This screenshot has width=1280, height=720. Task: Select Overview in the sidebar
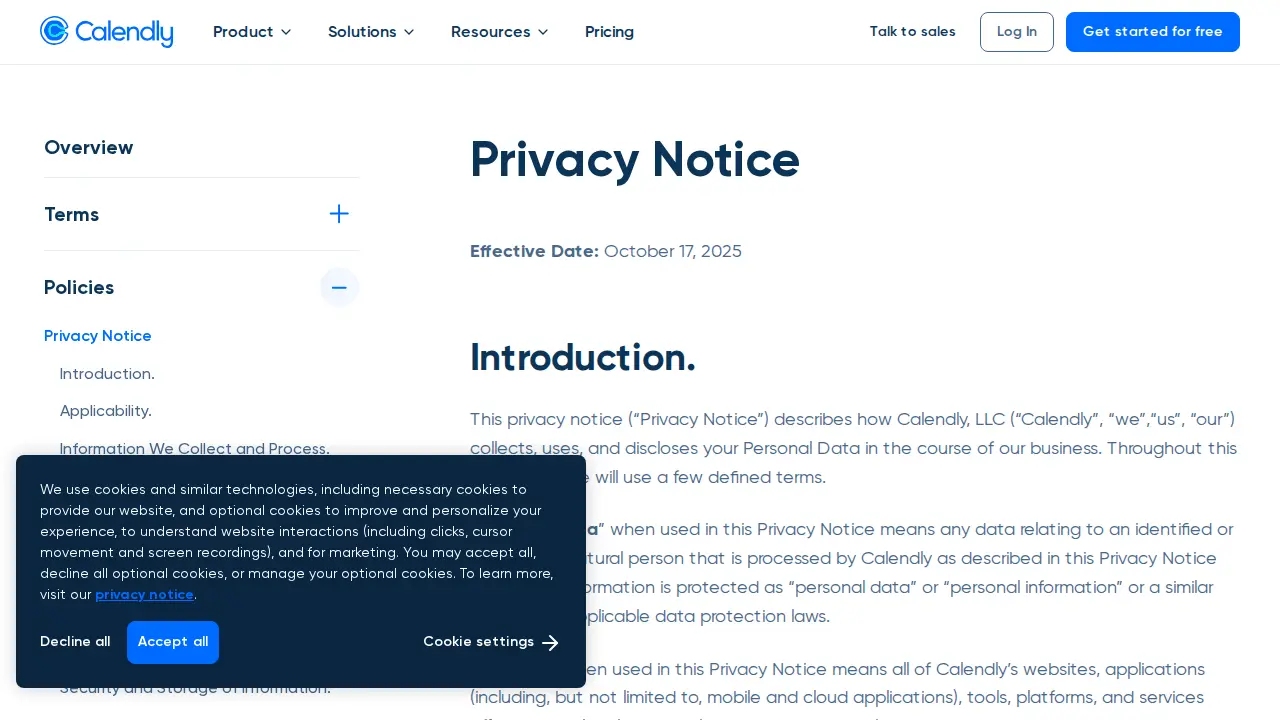pyautogui.click(x=89, y=148)
